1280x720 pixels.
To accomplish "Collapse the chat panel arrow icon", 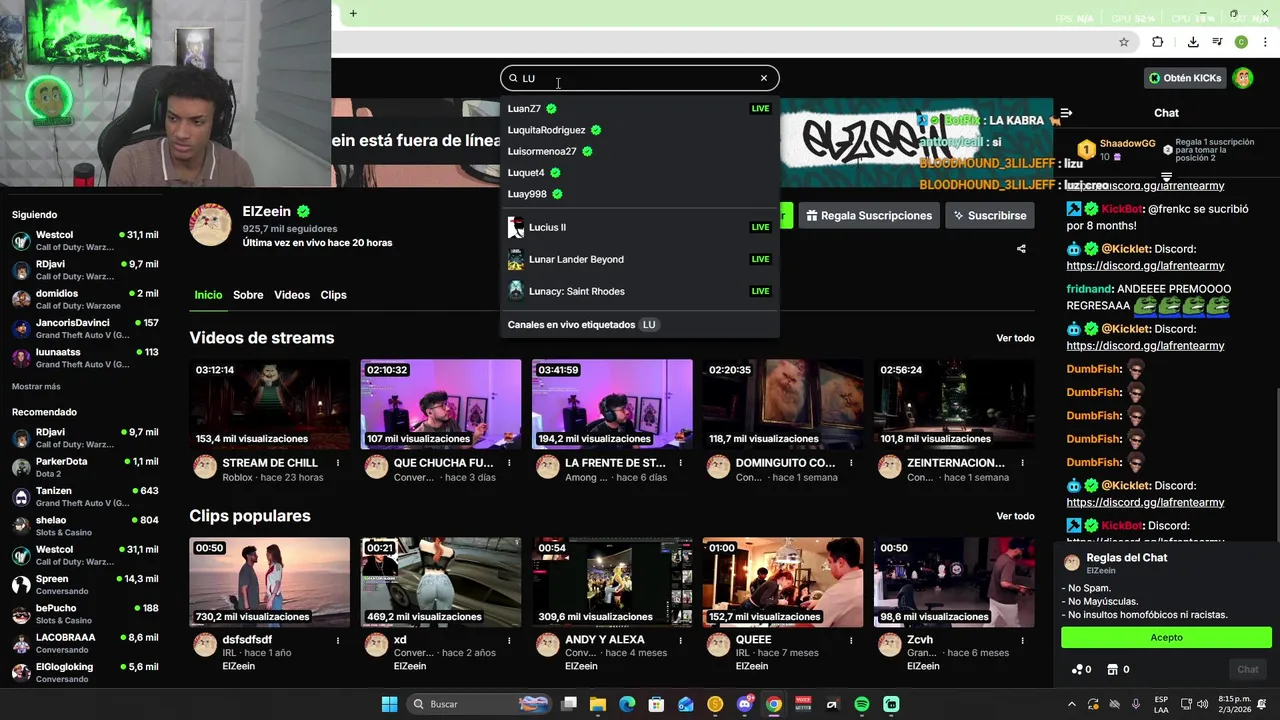I will pyautogui.click(x=1066, y=113).
